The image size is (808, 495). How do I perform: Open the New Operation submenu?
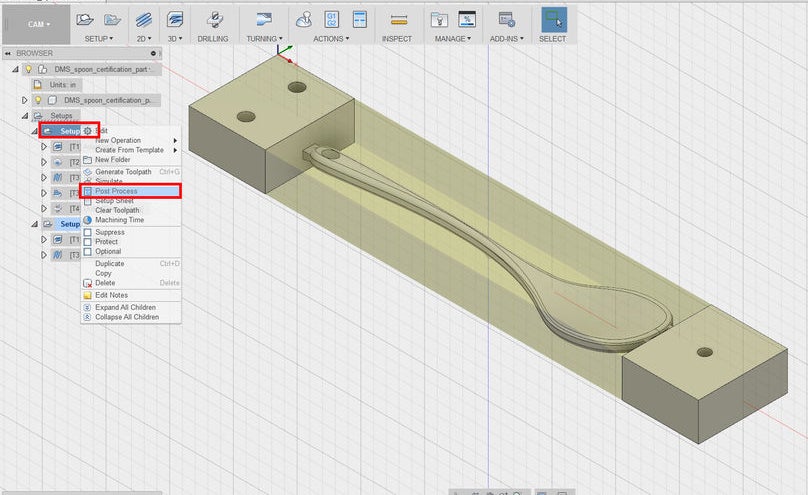131,140
